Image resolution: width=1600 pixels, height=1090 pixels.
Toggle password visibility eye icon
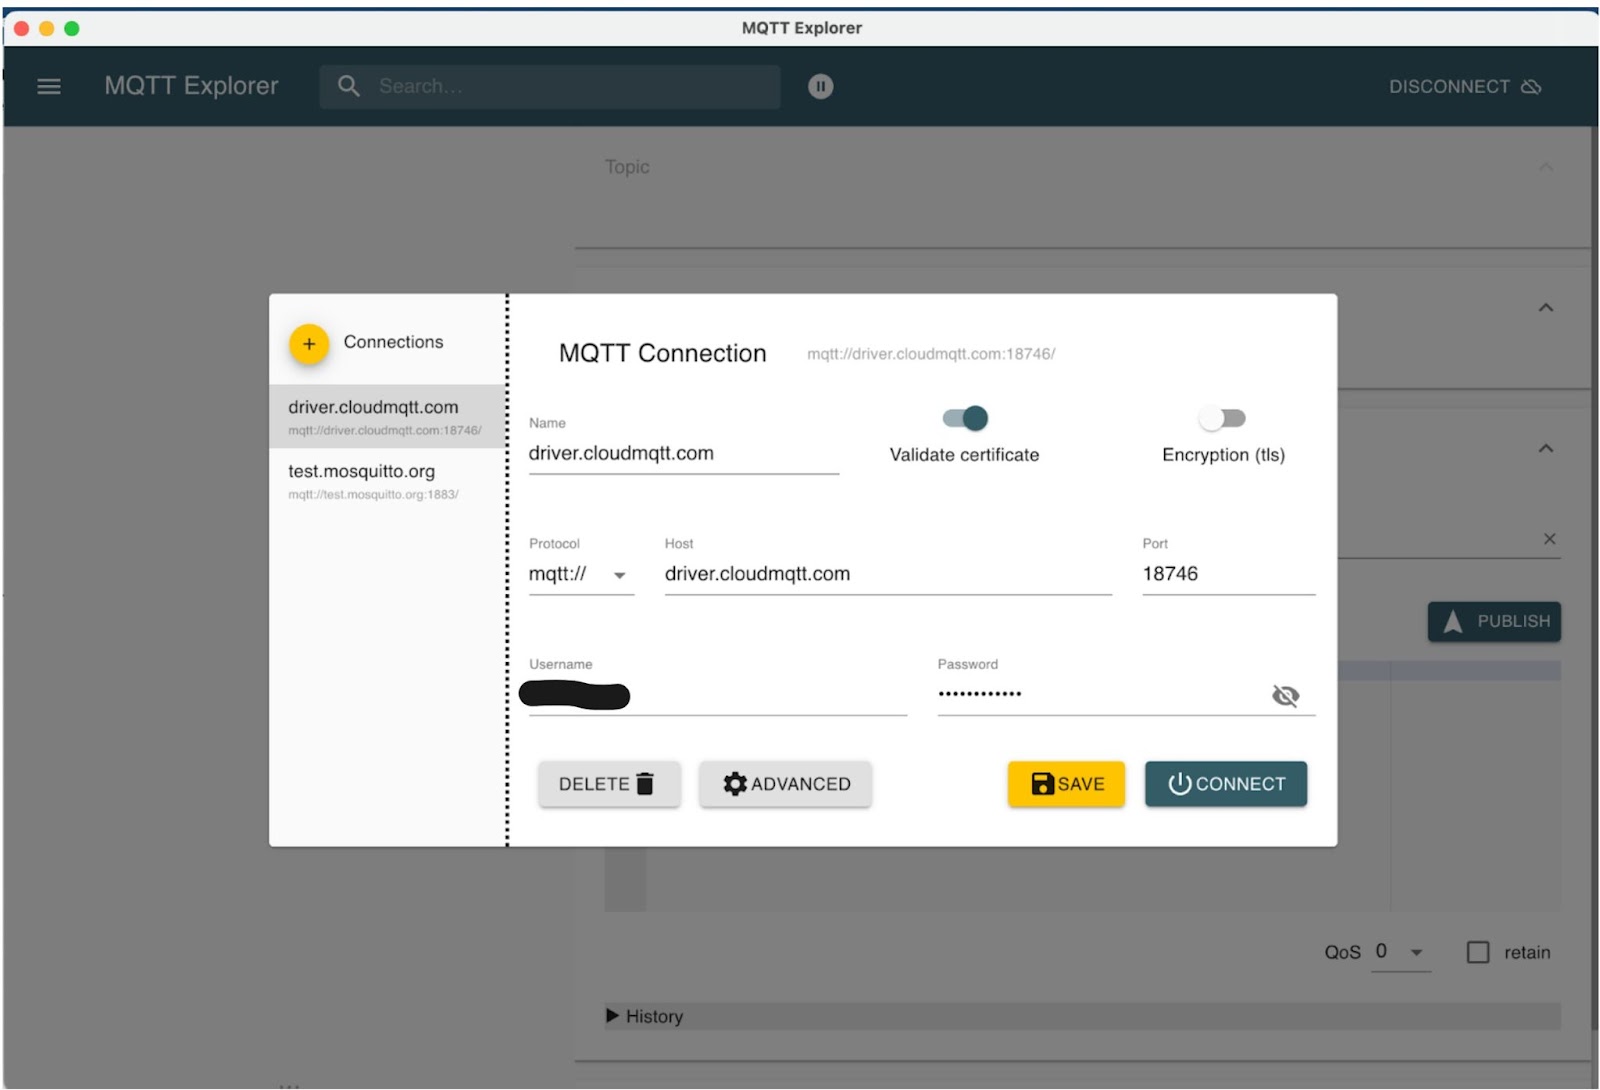point(1285,696)
